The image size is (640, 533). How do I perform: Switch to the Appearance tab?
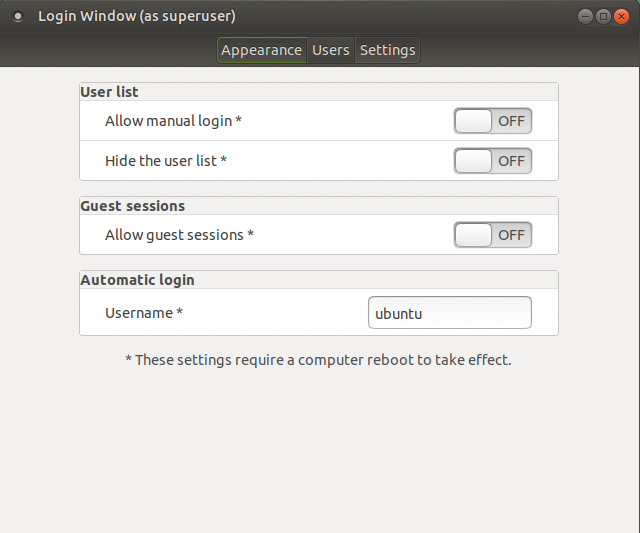coord(262,50)
